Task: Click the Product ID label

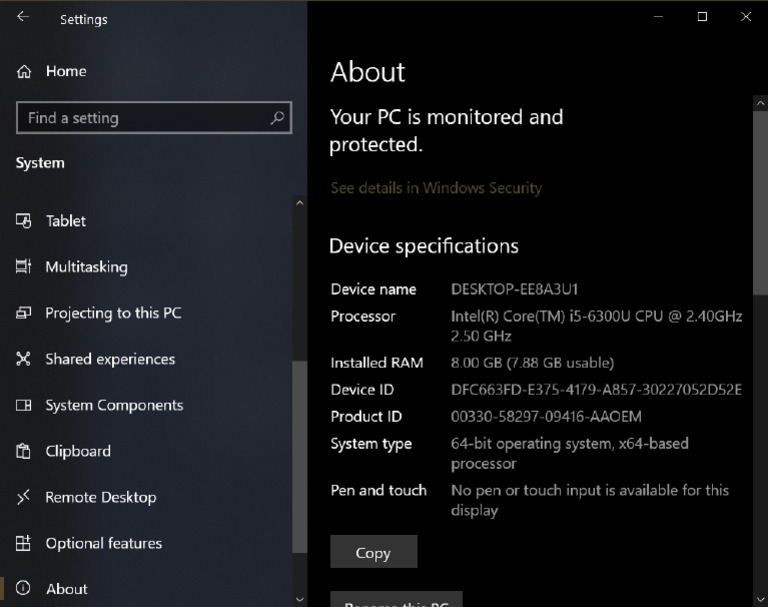Action: [366, 416]
